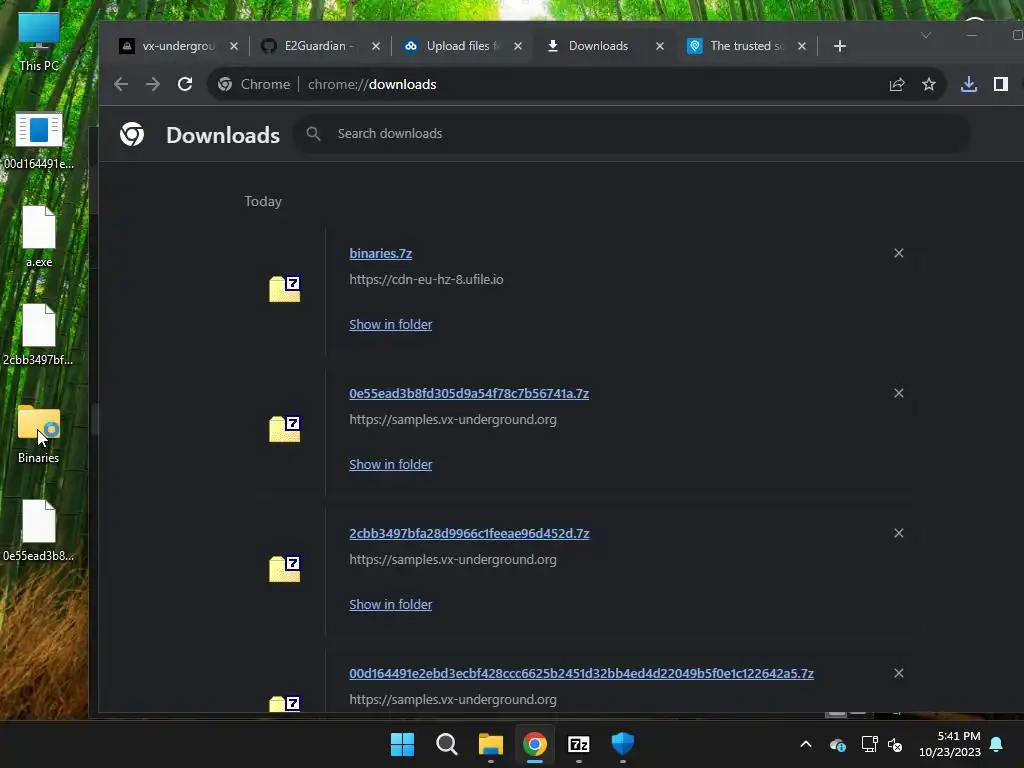
Task: Remove 2cbb3497bfa2...7z from the list
Action: 899,534
